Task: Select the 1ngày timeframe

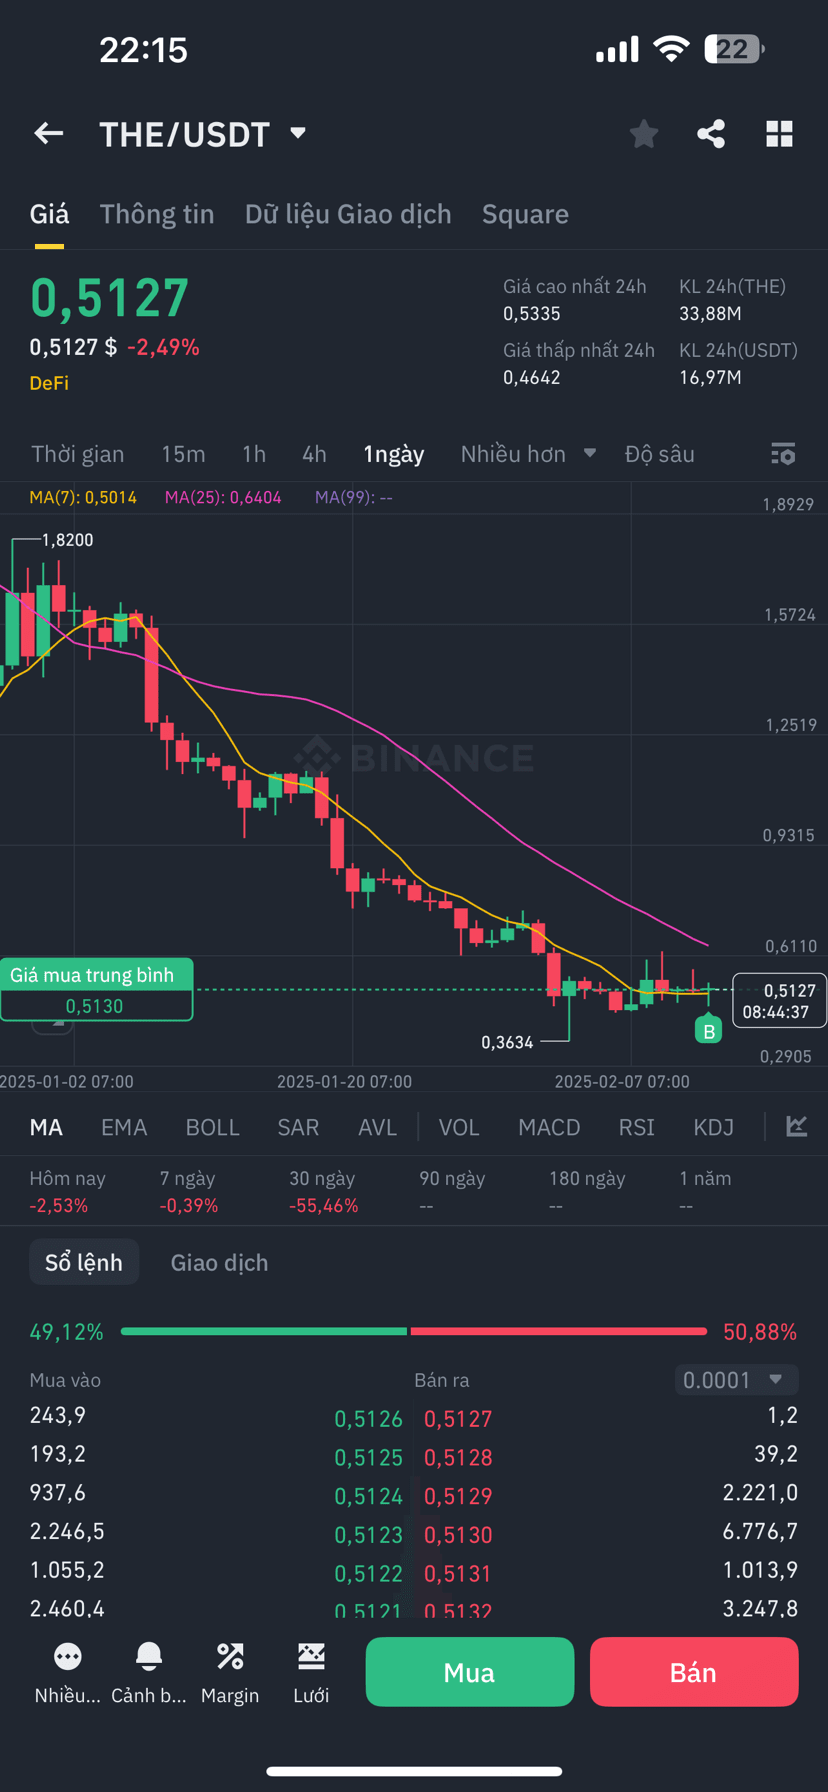Action: pyautogui.click(x=394, y=454)
